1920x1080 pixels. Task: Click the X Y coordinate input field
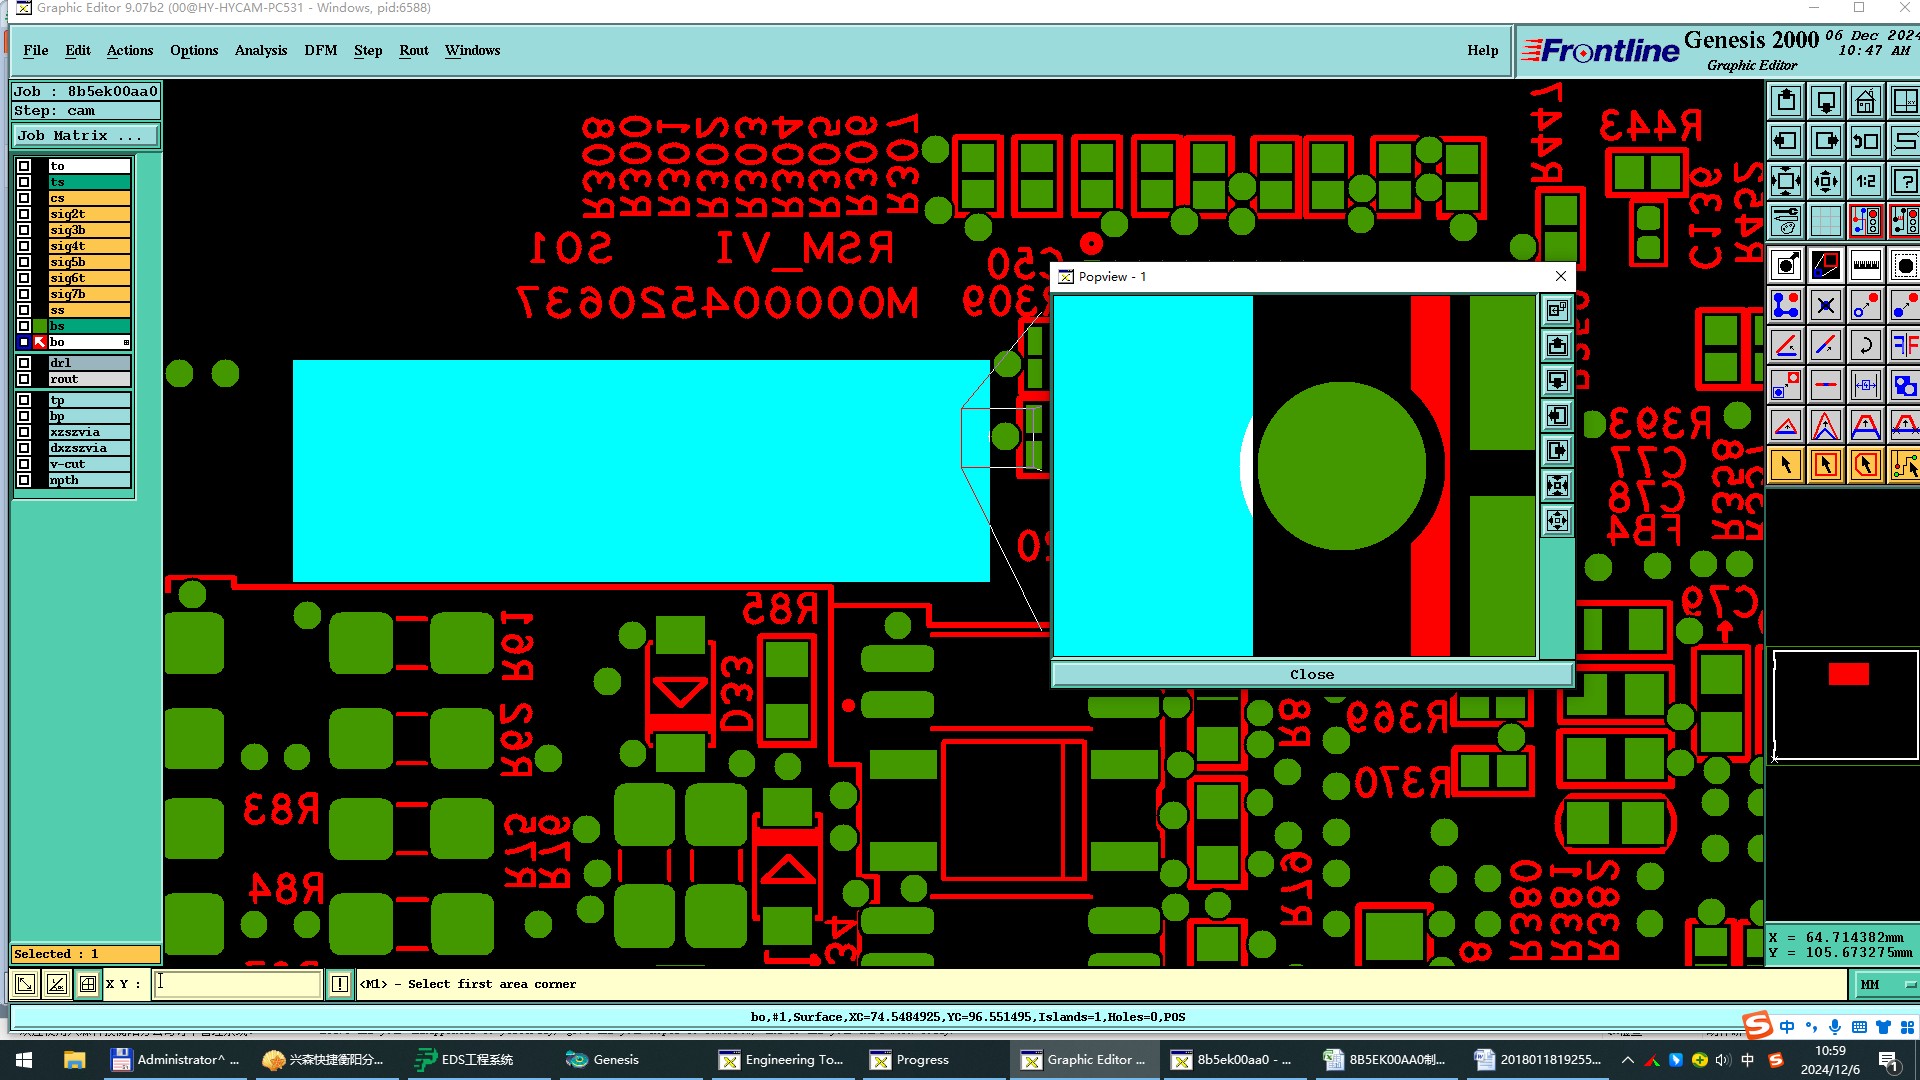coord(238,984)
